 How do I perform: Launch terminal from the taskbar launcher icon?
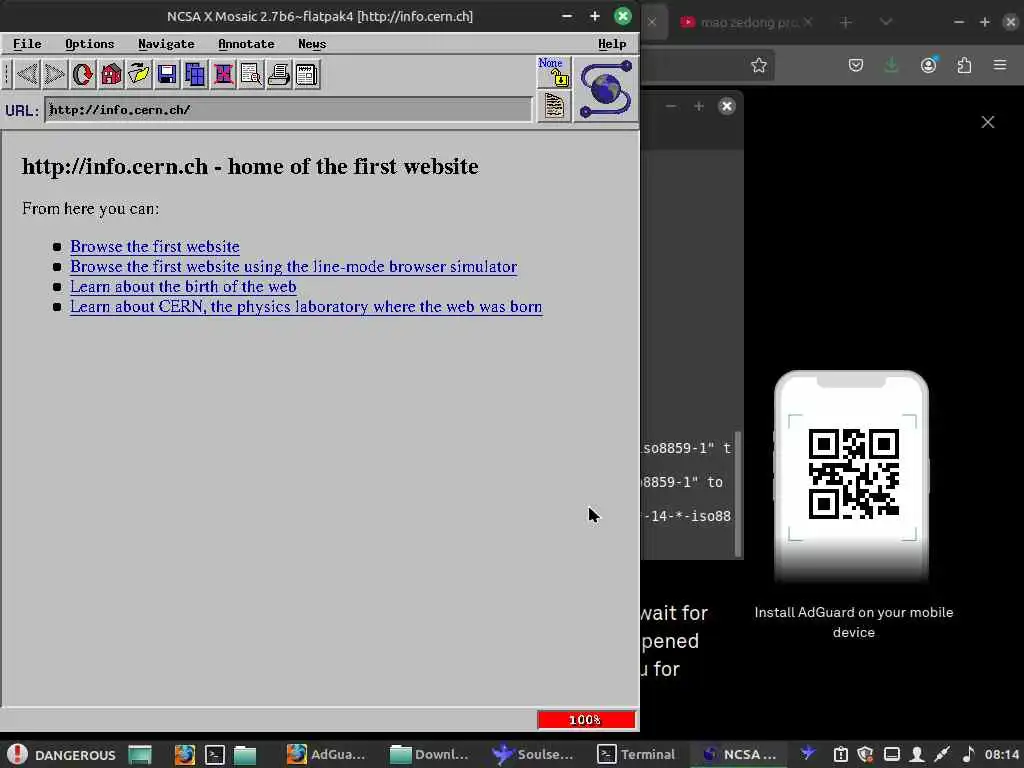[x=215, y=754]
